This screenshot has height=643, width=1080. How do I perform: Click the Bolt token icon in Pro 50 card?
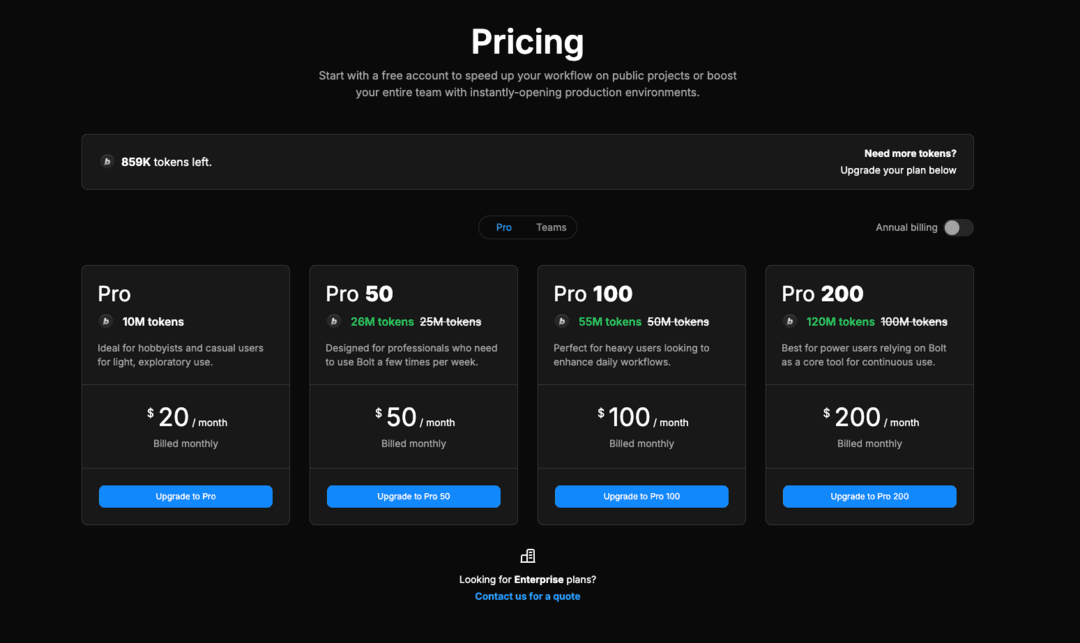(x=334, y=321)
